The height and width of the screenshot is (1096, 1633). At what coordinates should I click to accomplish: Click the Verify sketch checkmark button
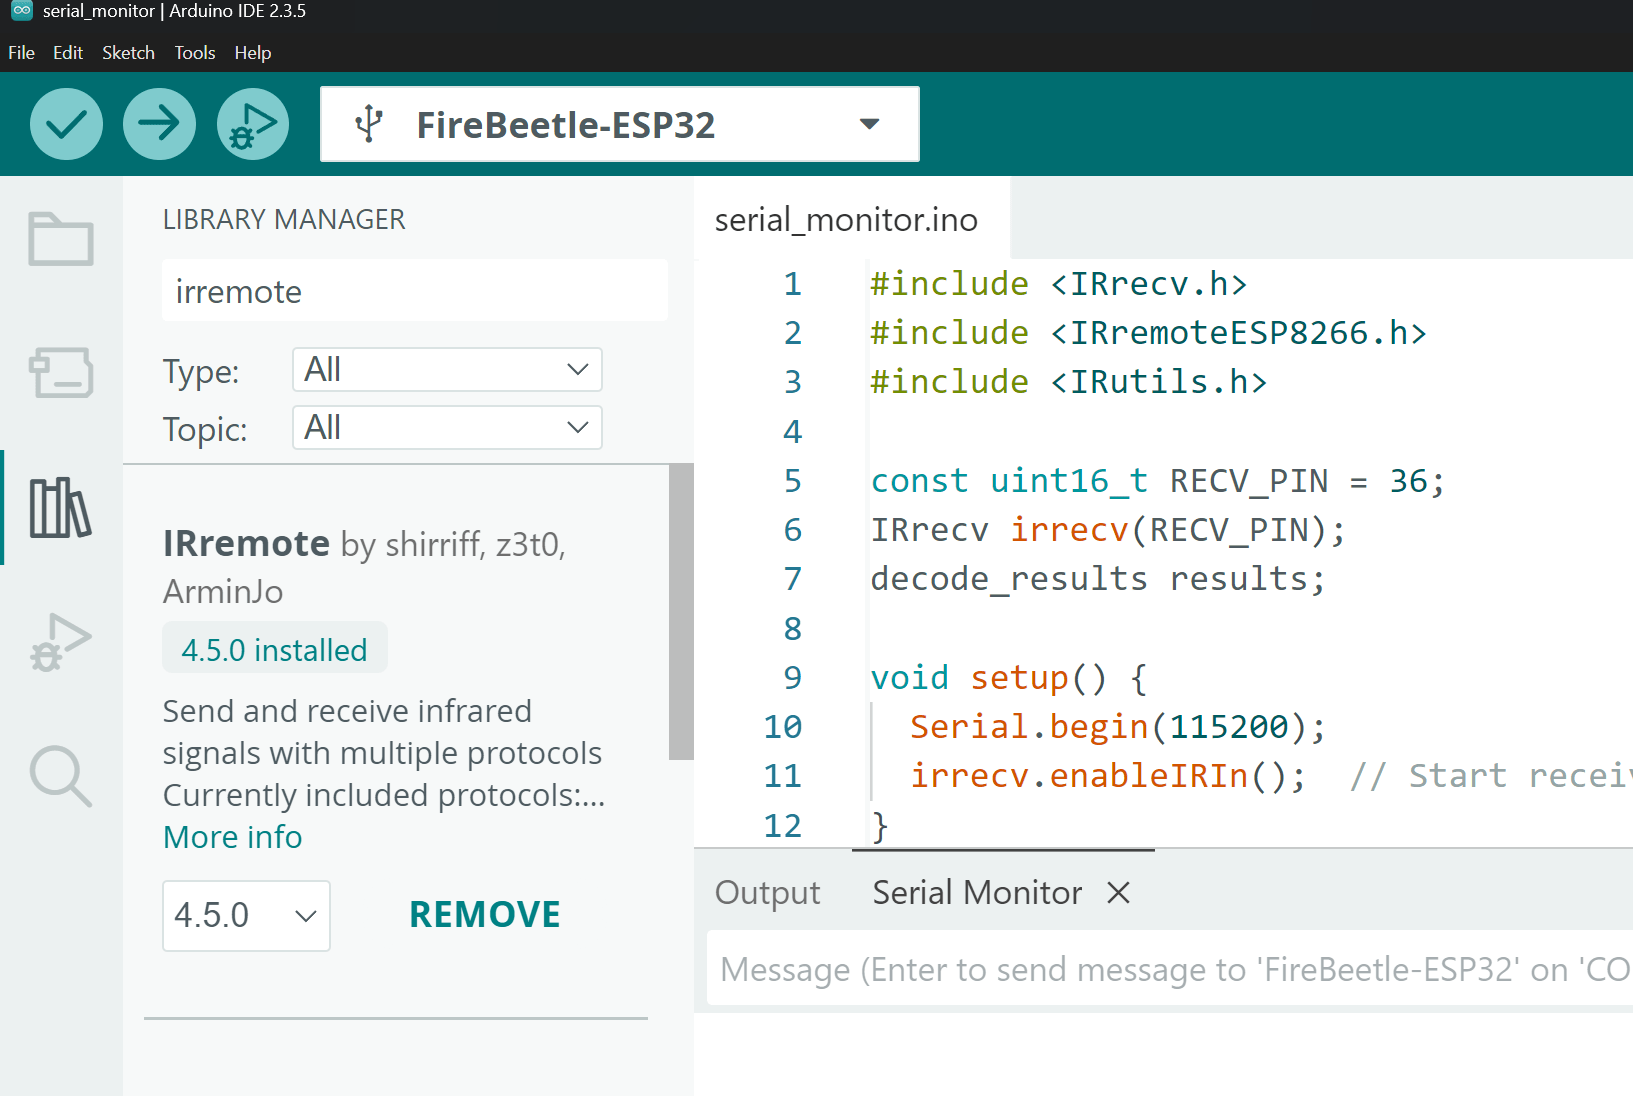tap(66, 124)
